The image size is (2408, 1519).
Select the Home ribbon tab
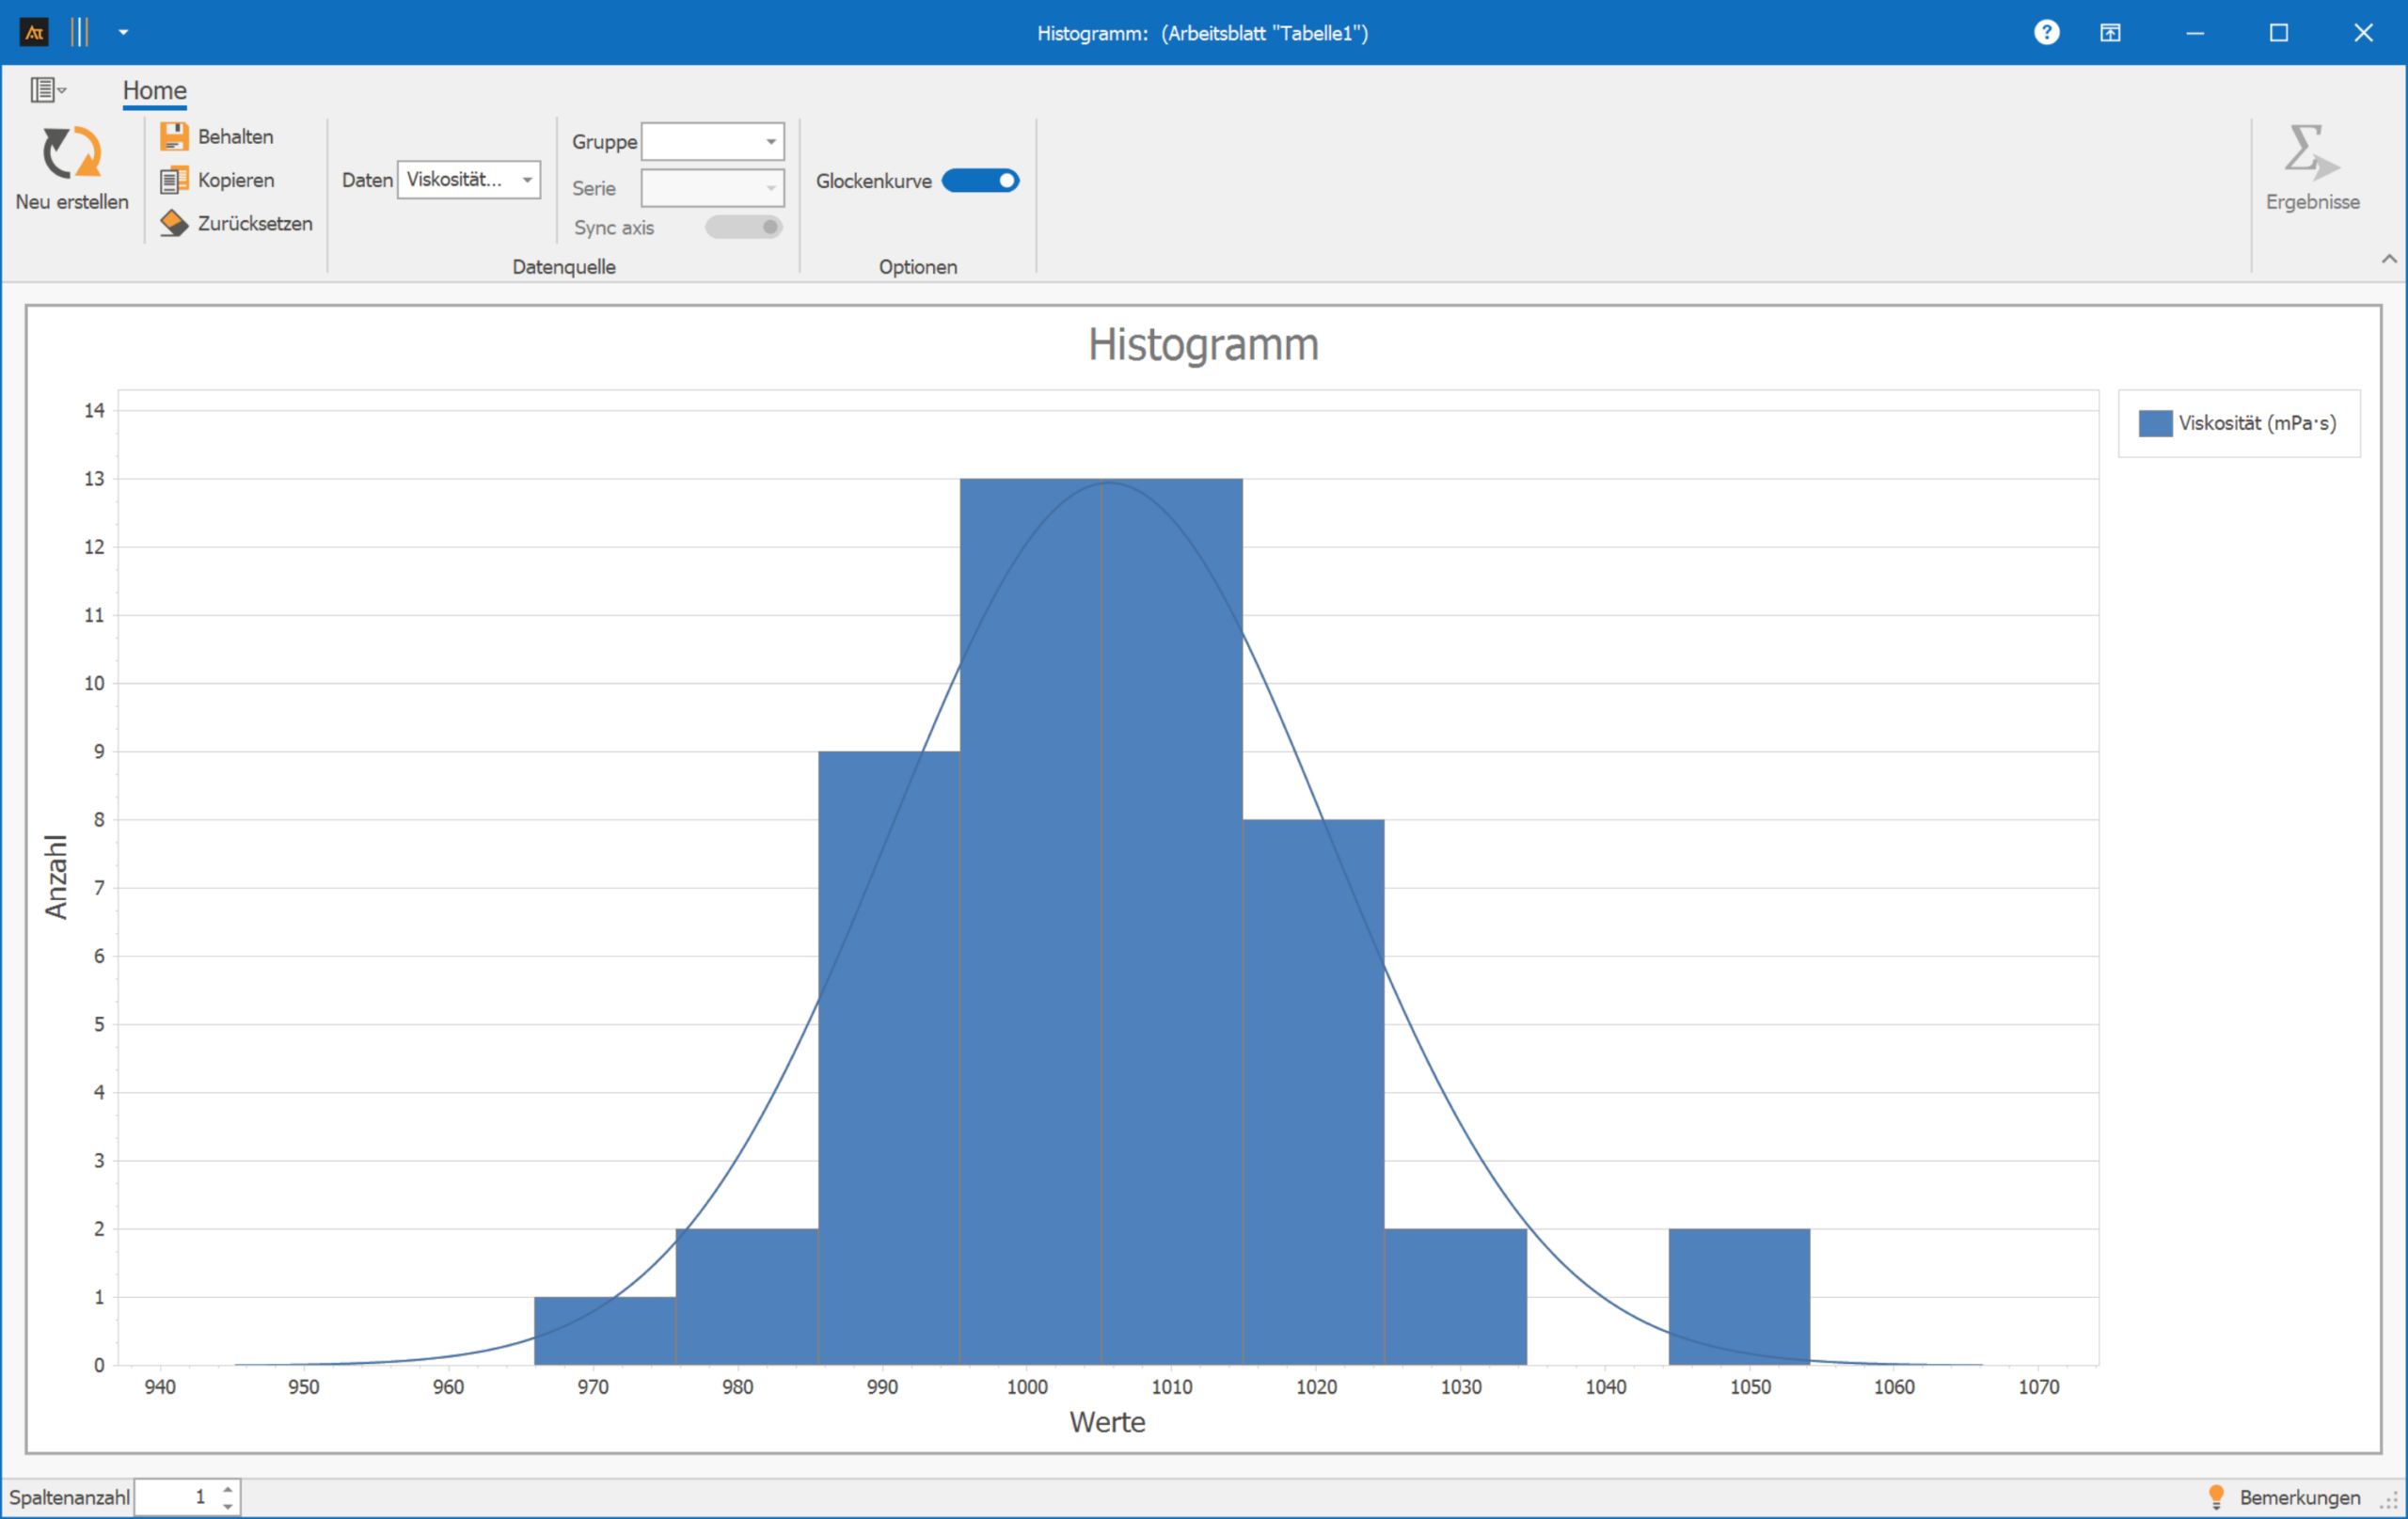[x=154, y=91]
